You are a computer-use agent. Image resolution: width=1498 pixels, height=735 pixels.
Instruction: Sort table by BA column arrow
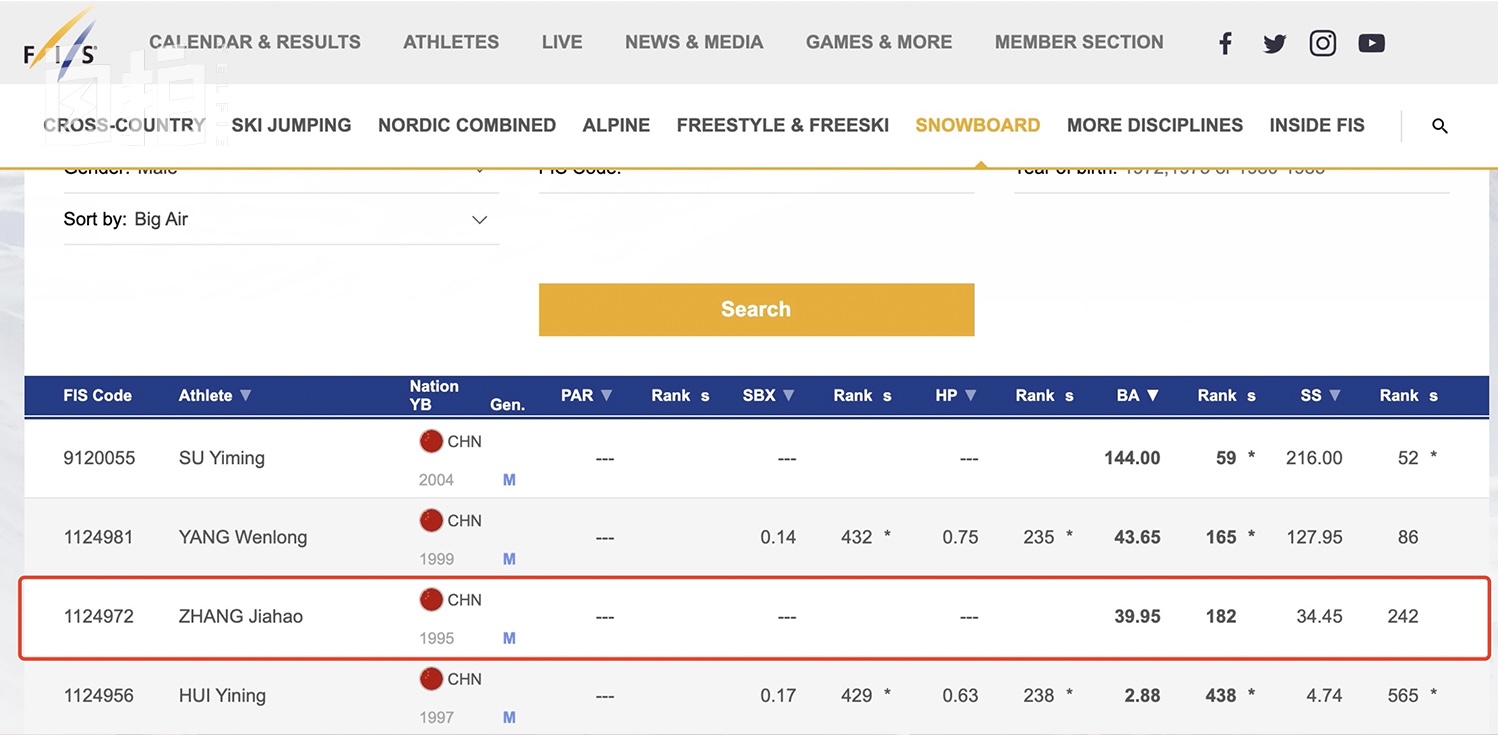(x=1152, y=396)
